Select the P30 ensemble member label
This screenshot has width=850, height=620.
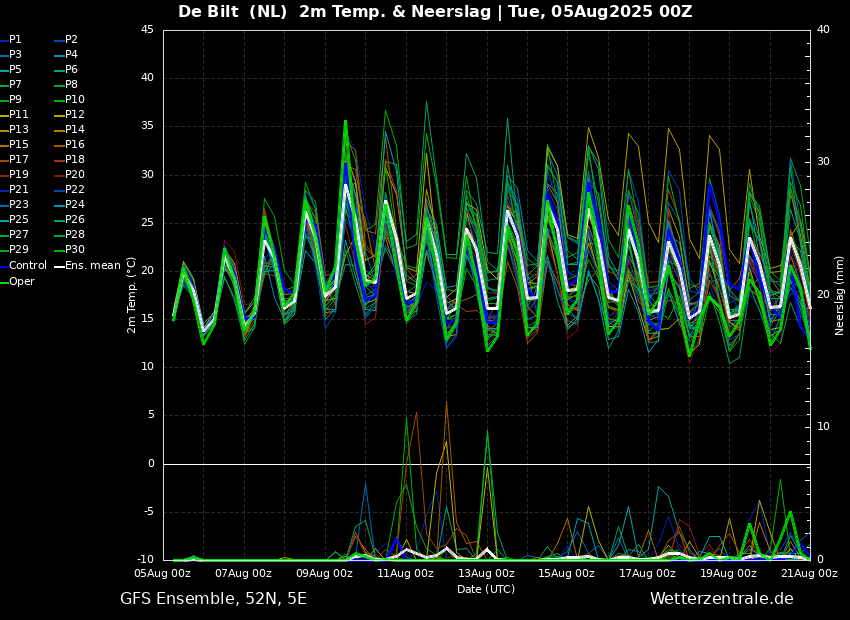point(74,250)
